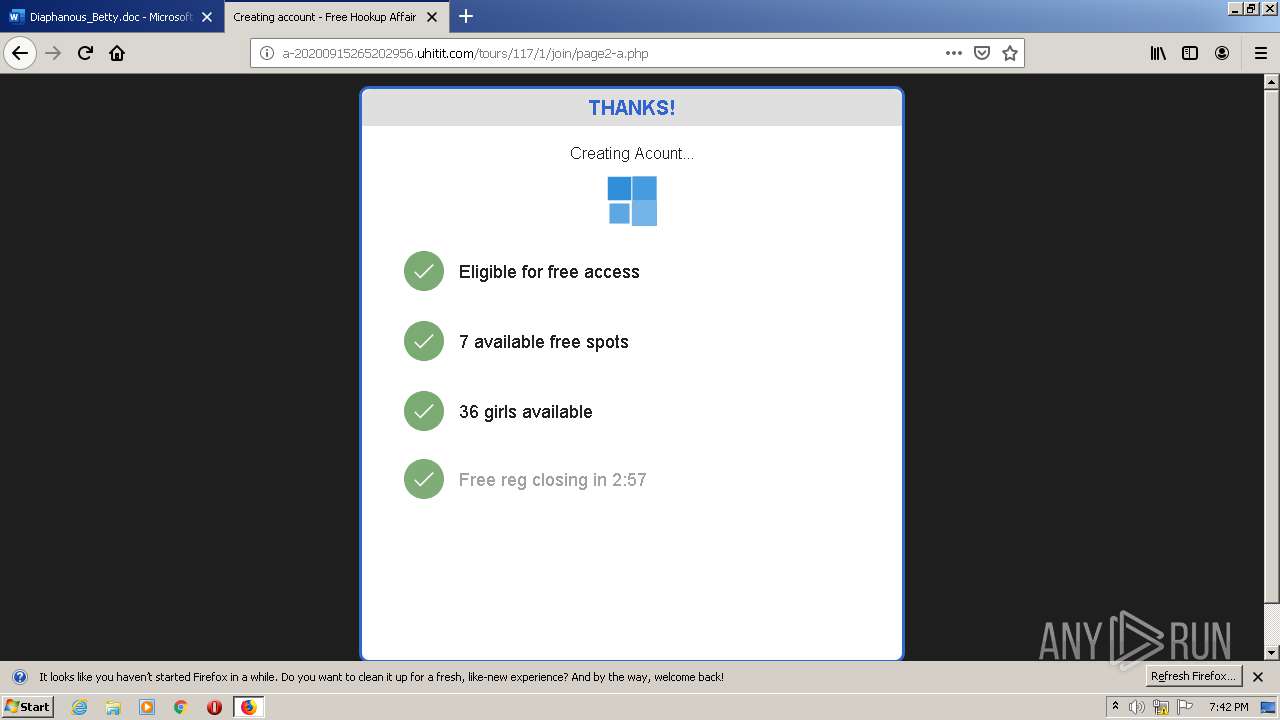Open File Explorer from taskbar

point(113,707)
